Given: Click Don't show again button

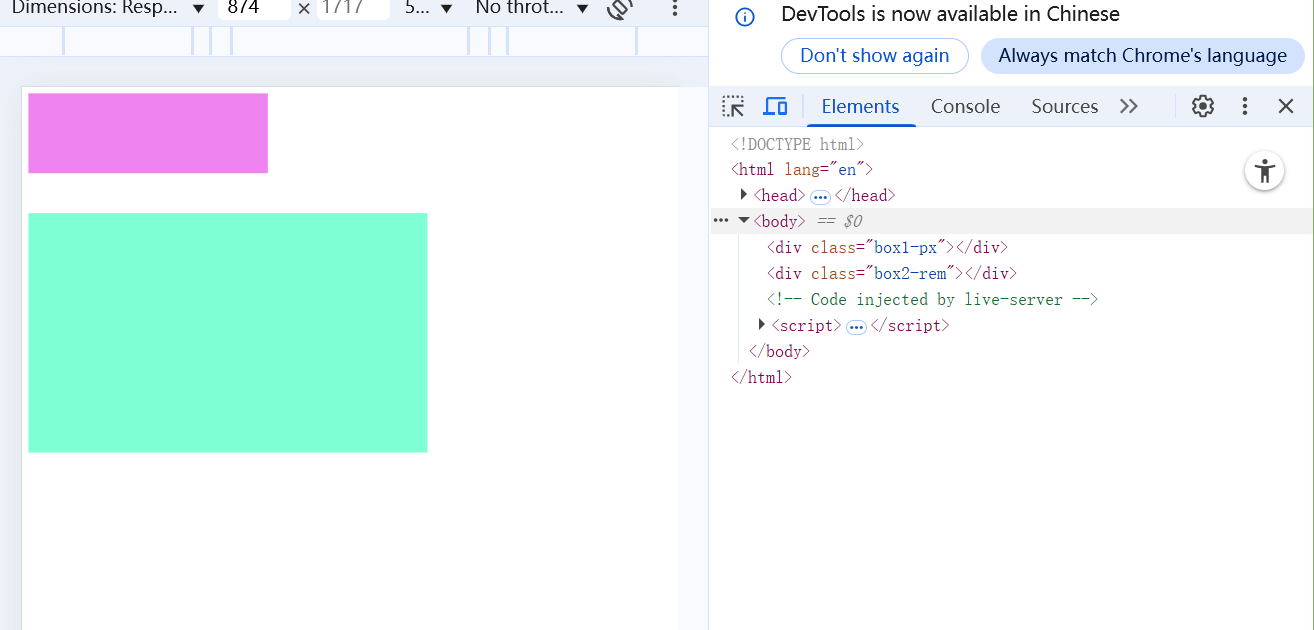Looking at the screenshot, I should pos(874,56).
